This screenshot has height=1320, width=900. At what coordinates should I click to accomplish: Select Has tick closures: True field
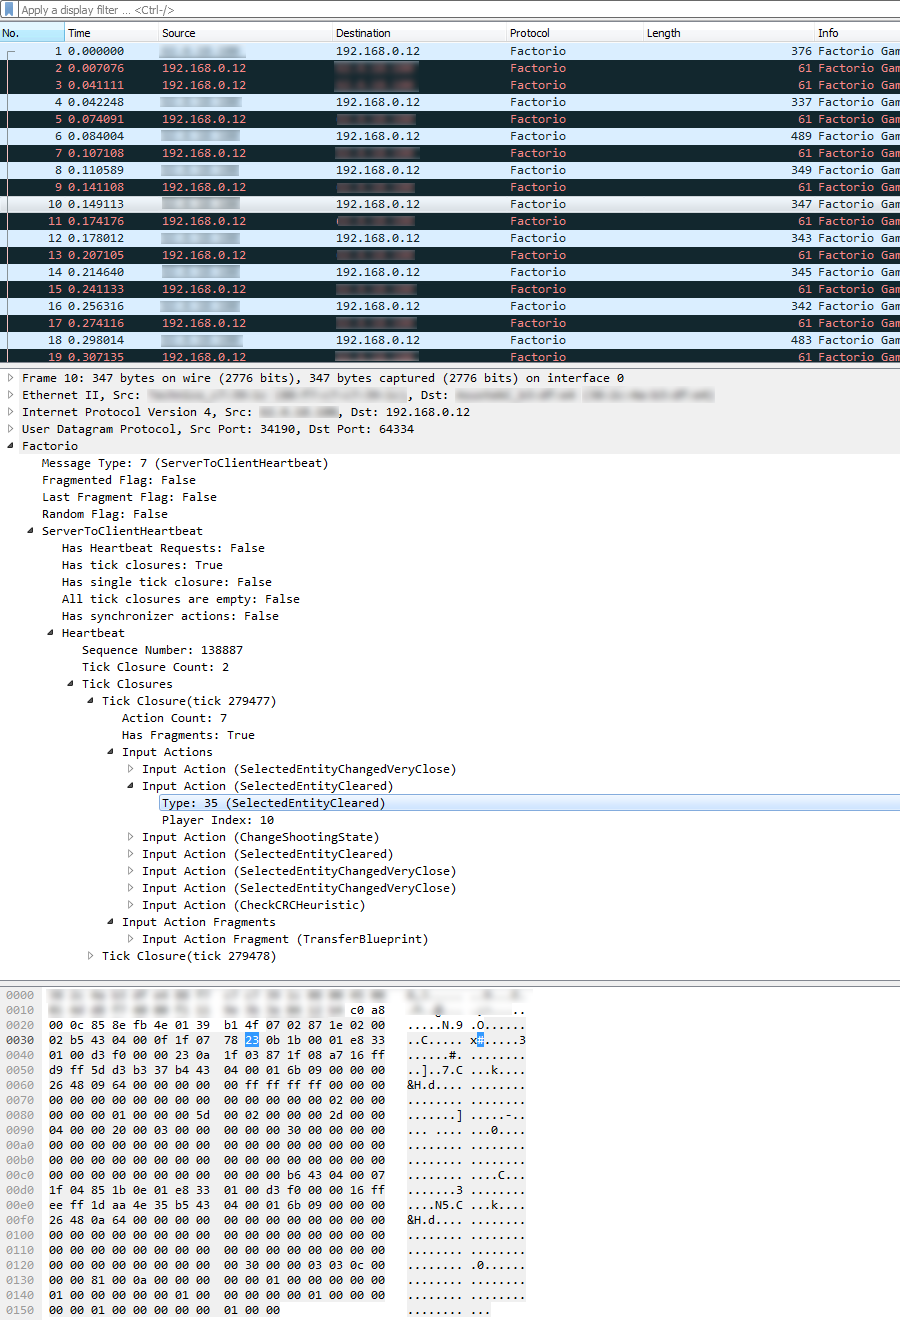(x=142, y=565)
